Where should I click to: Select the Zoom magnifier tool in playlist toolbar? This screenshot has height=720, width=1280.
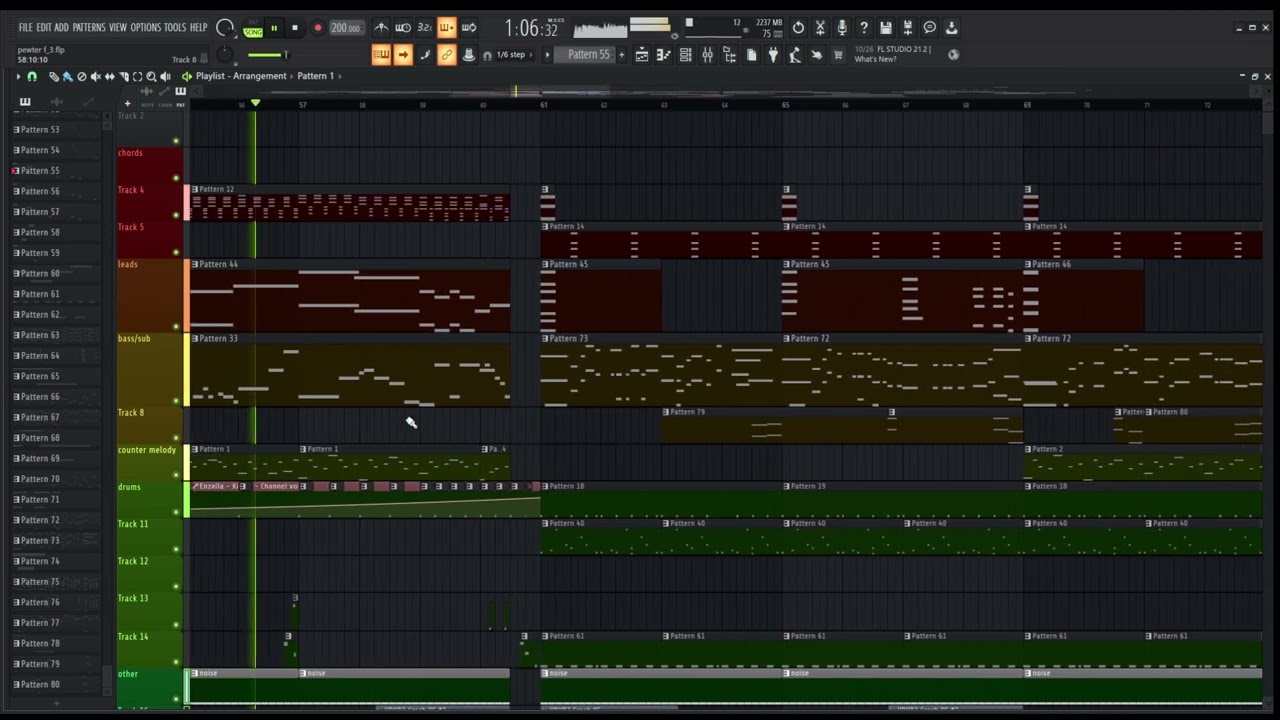click(x=151, y=76)
